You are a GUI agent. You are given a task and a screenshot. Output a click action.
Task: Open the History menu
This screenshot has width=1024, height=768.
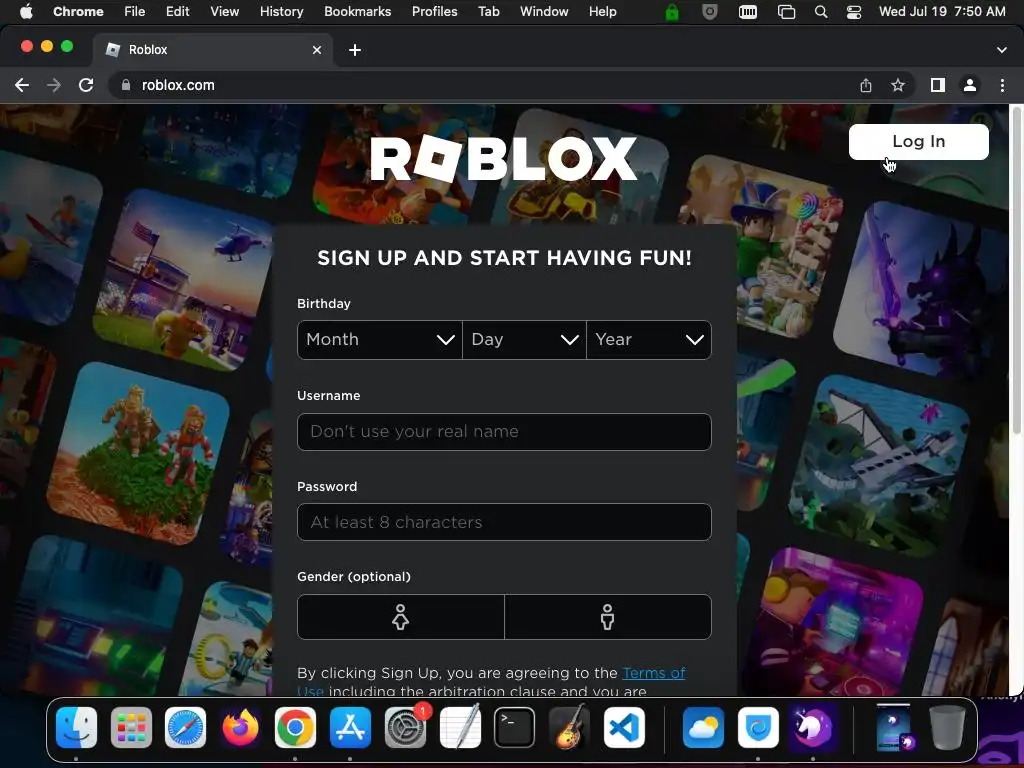pos(281,11)
